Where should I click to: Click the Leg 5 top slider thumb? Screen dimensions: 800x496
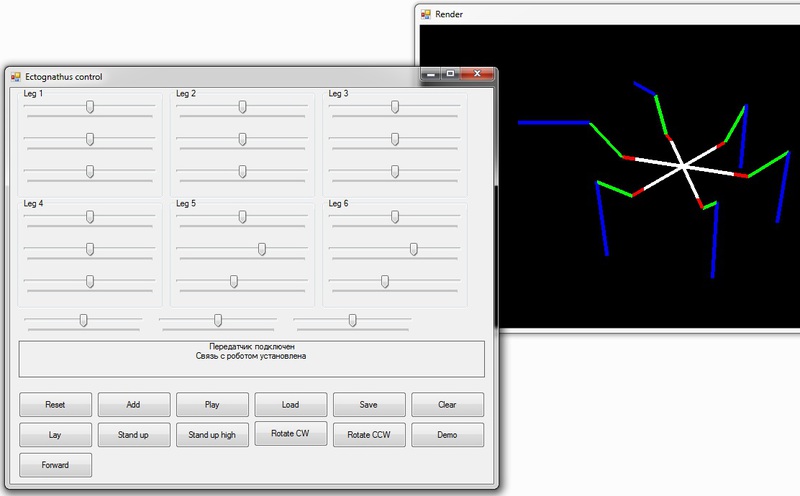tap(242, 217)
